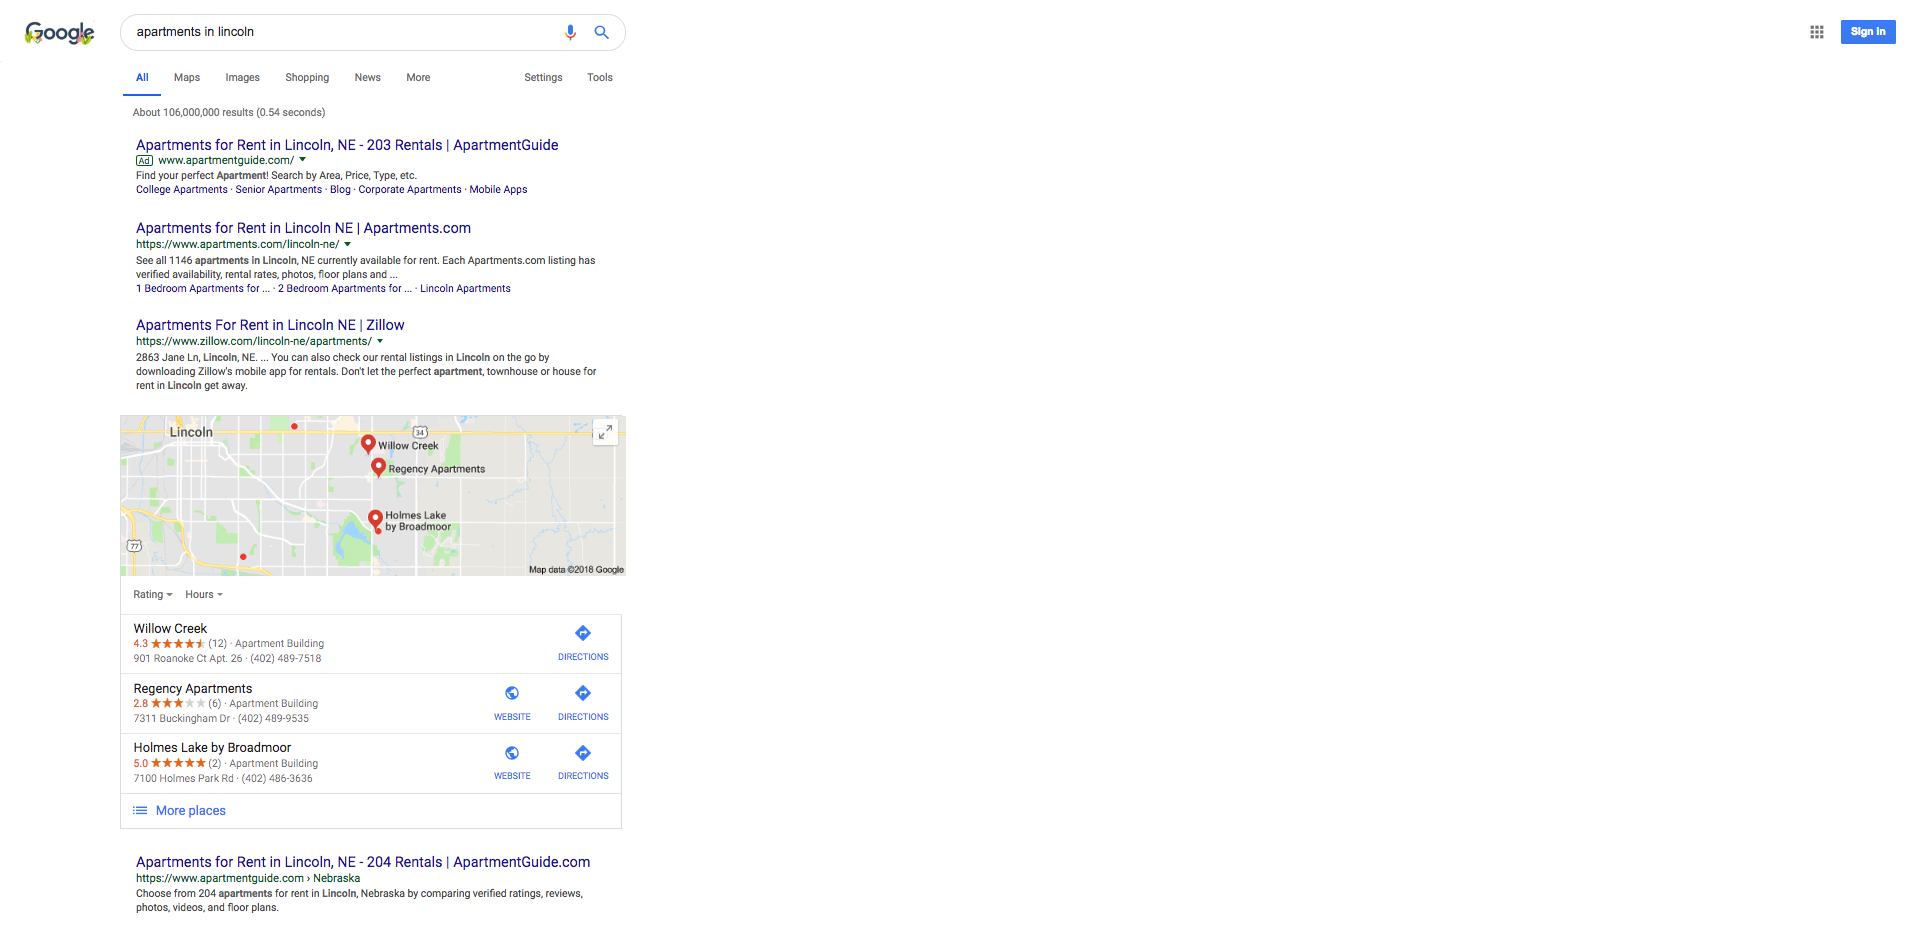
Task: Switch to the Maps tab
Action: tap(187, 77)
